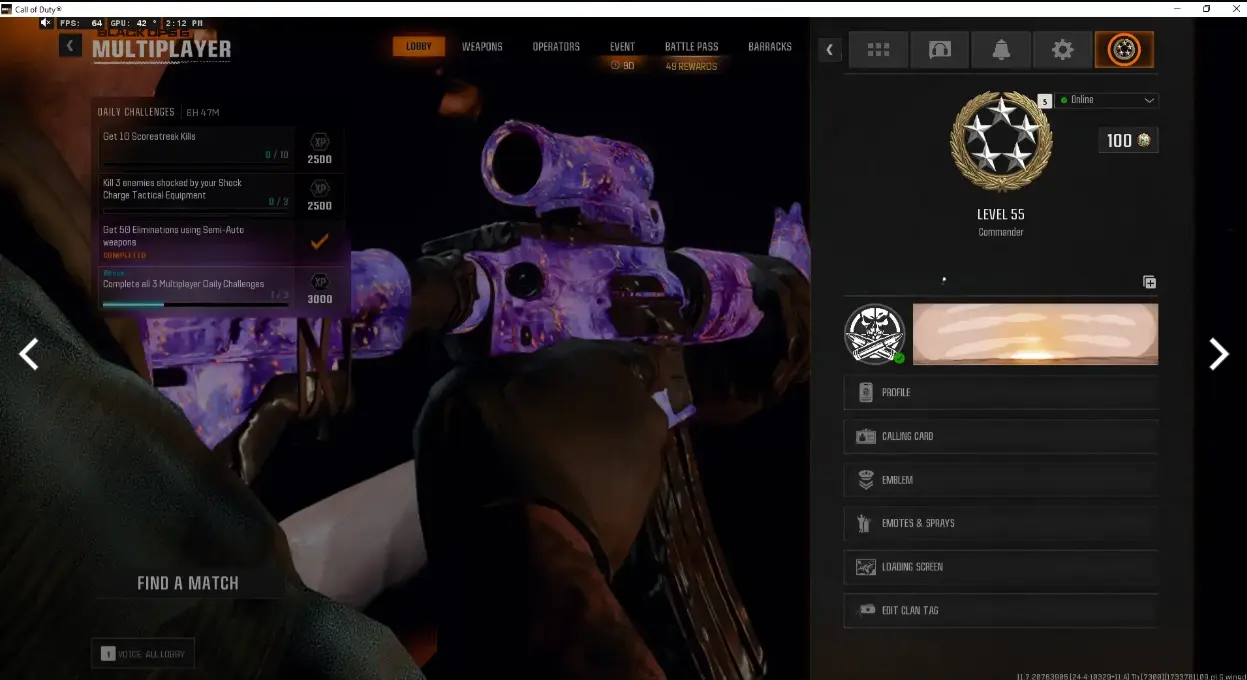This screenshot has height=680, width=1247.
Task: Open the notifications bell icon
Action: [1001, 50]
